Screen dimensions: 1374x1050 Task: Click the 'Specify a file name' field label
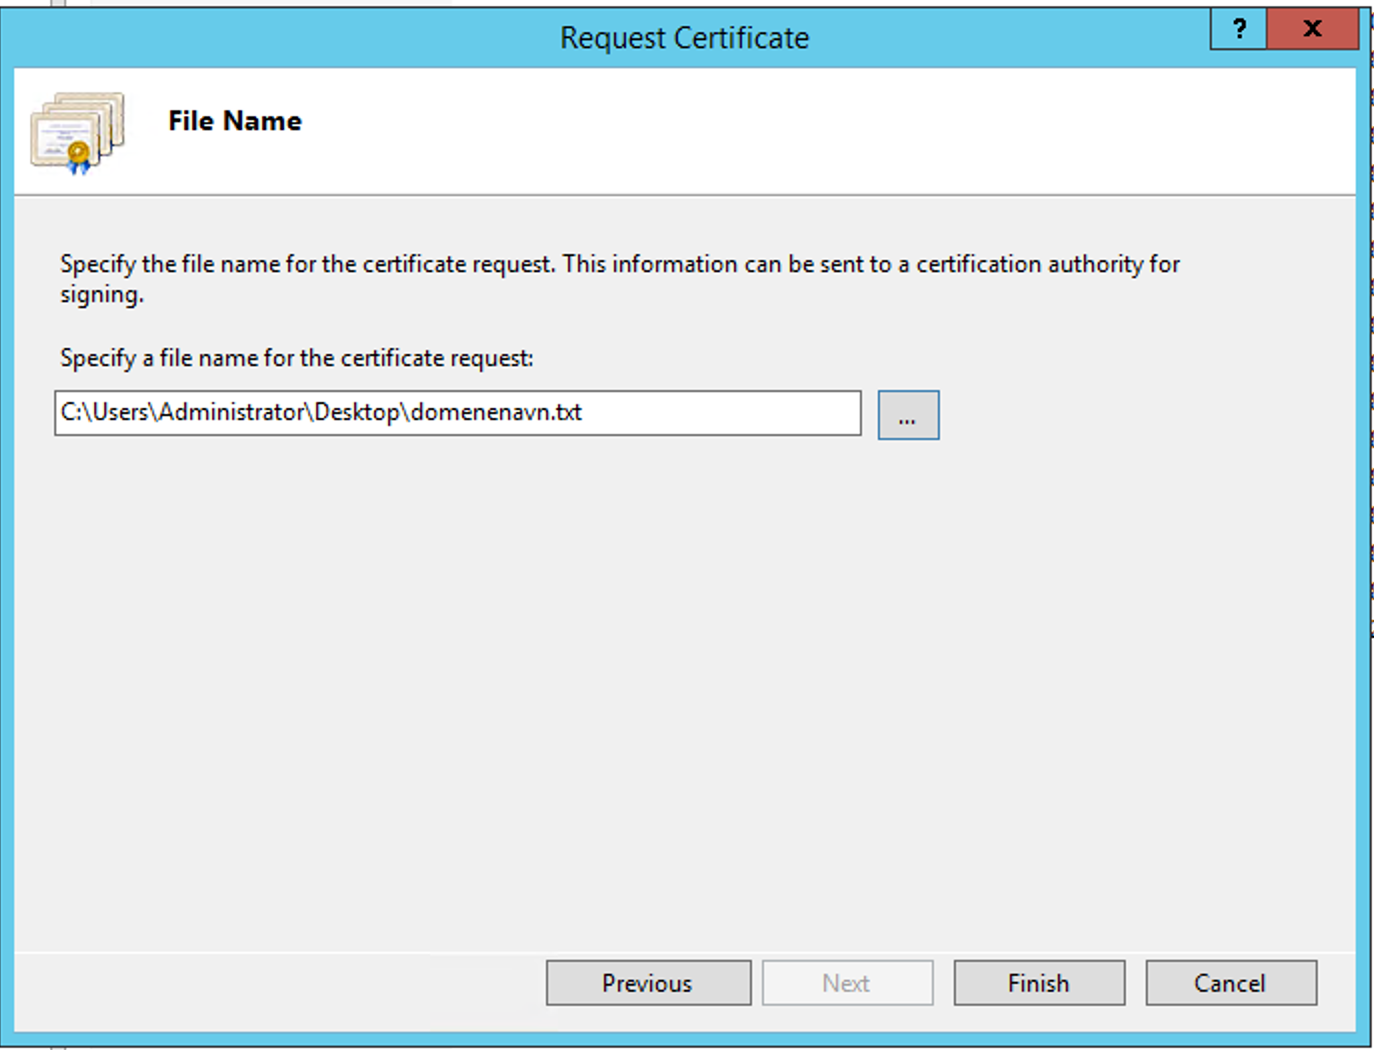[x=297, y=358]
